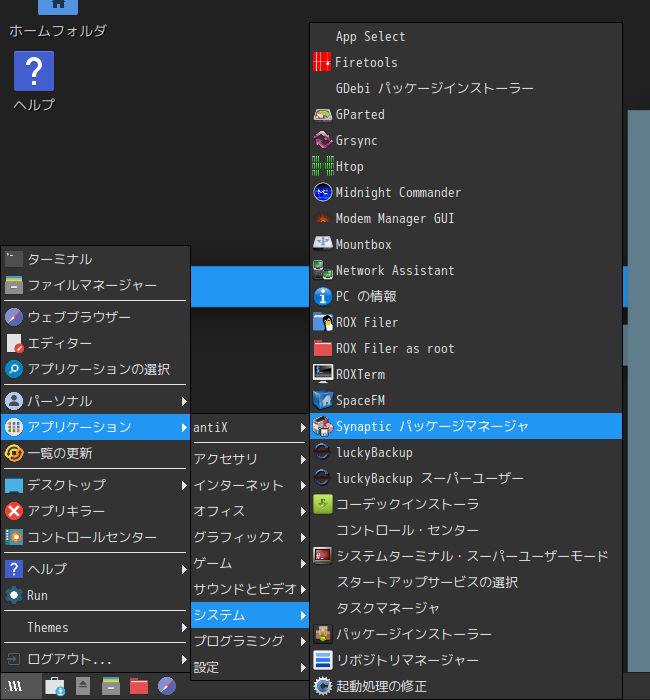650x700 pixels.
Task: Launch GDebi パッケージインストーラー
Action: point(466,88)
